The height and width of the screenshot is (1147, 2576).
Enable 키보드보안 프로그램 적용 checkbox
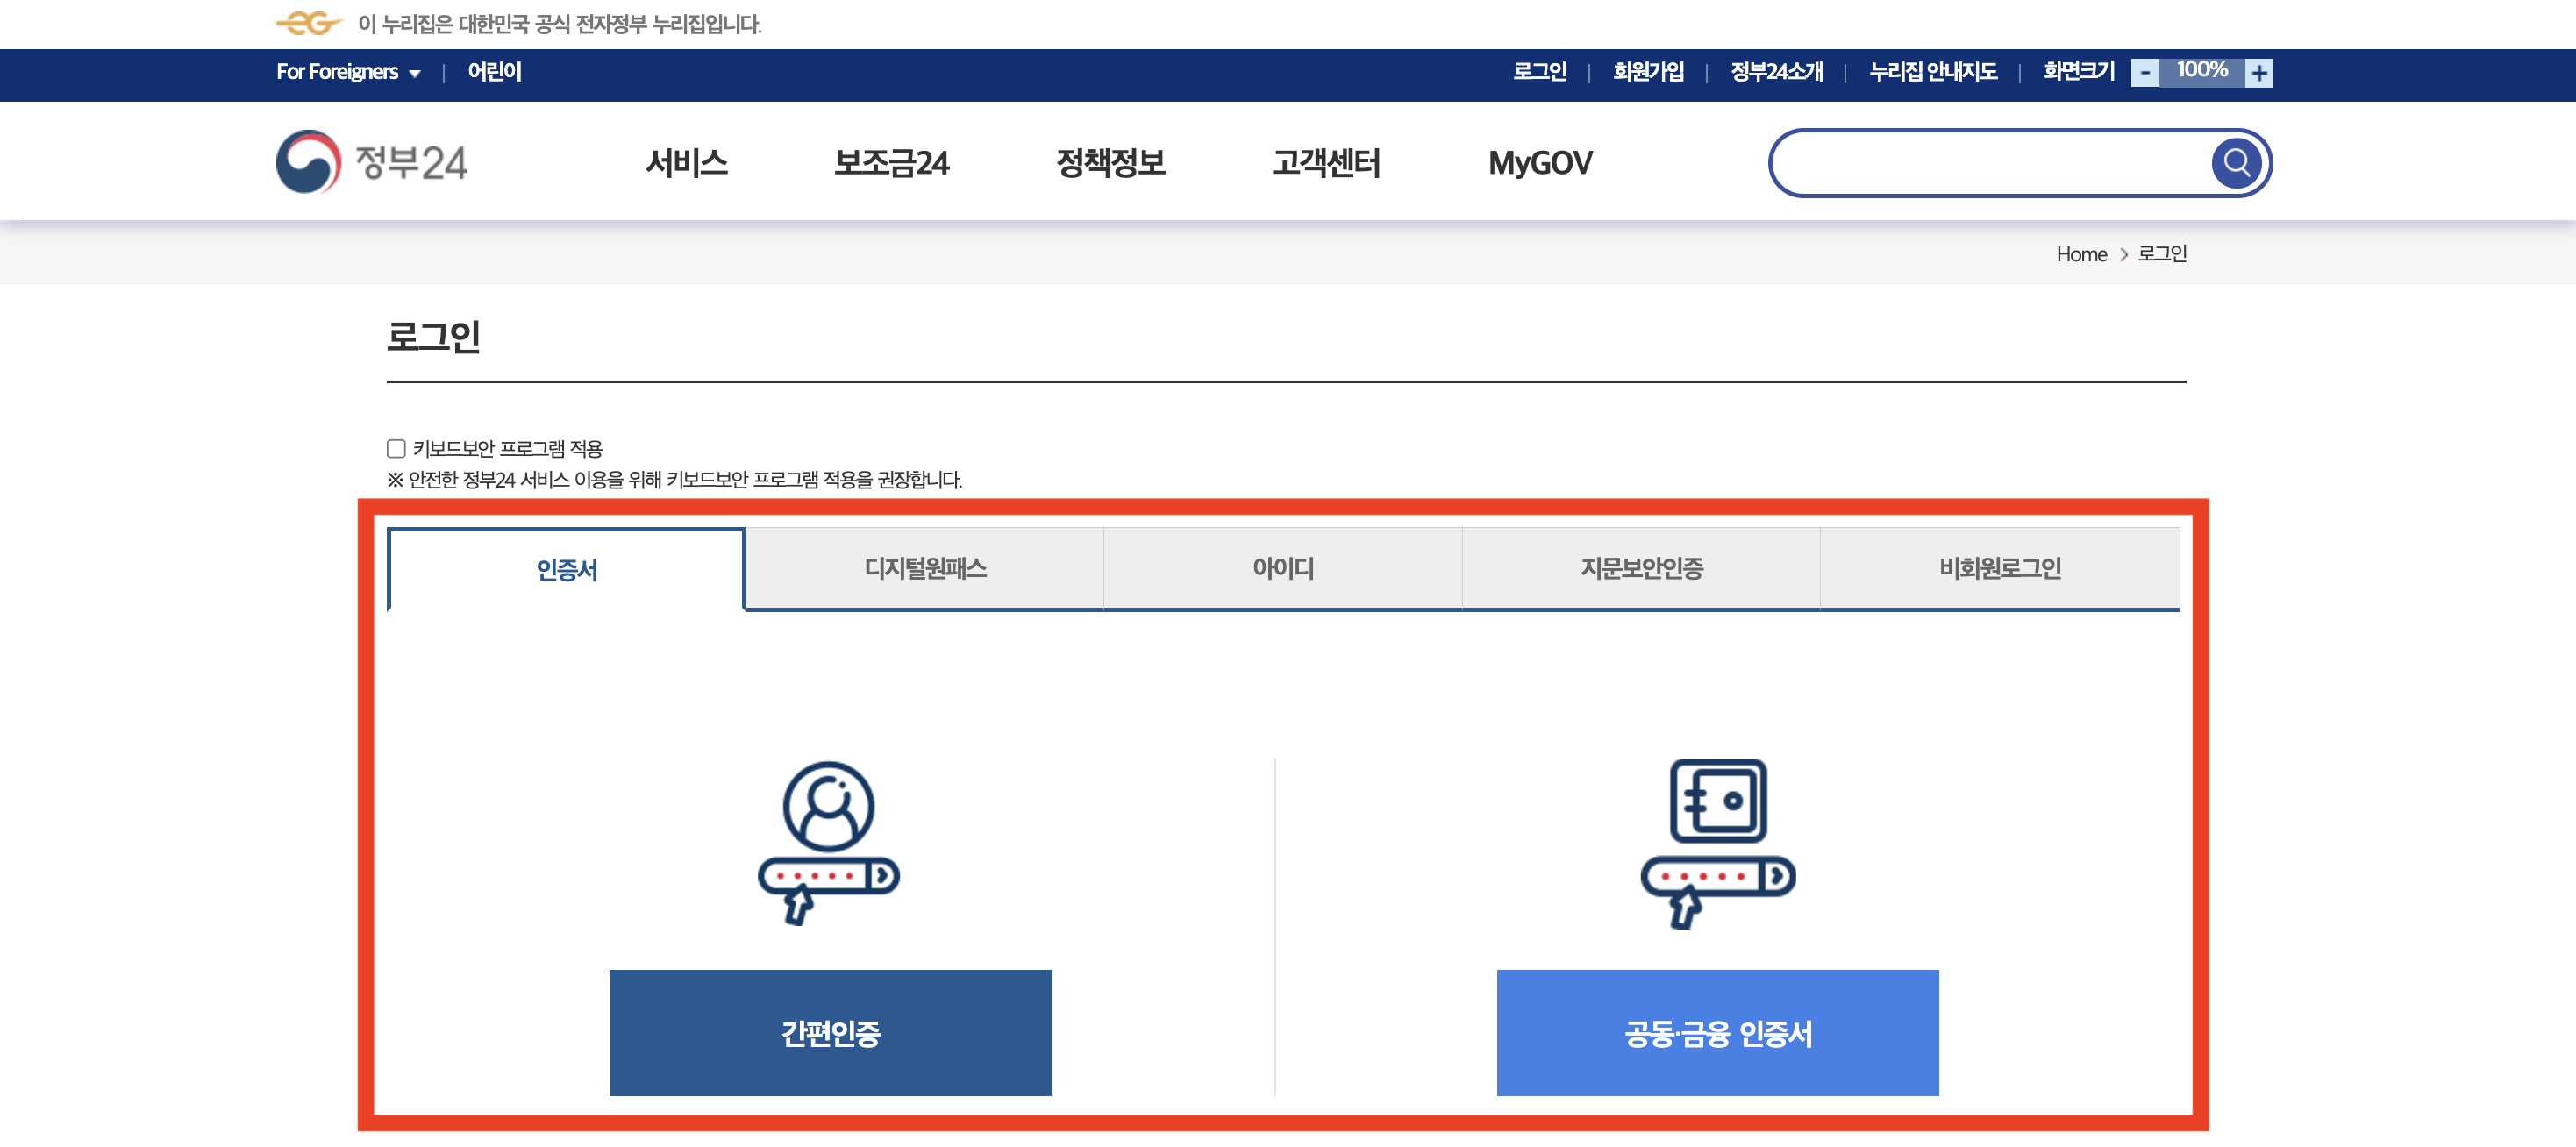396,448
